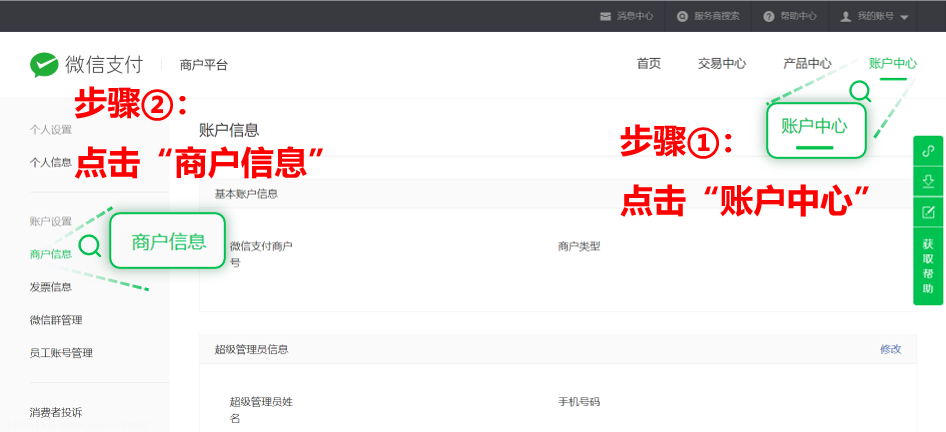Open 帮助中心 via the question mark icon

coord(769,16)
